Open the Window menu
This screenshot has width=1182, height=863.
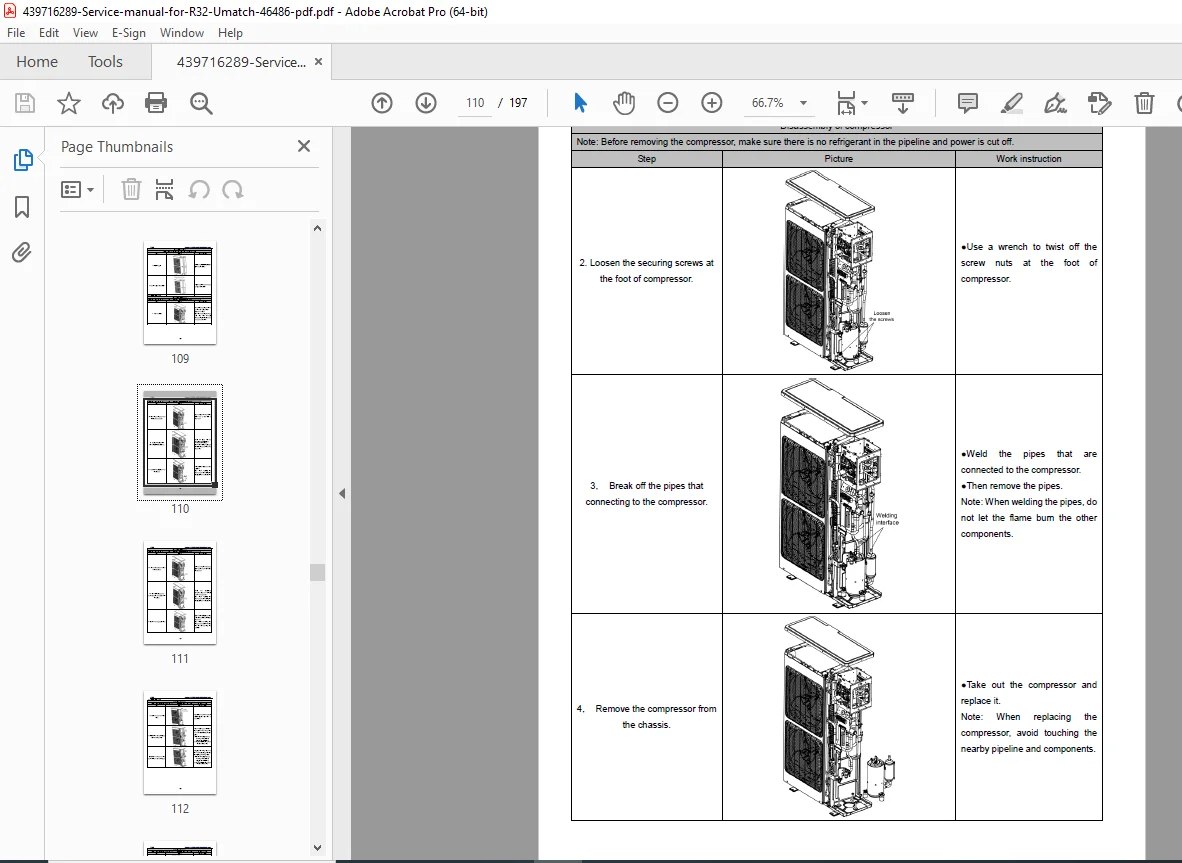click(x=182, y=33)
